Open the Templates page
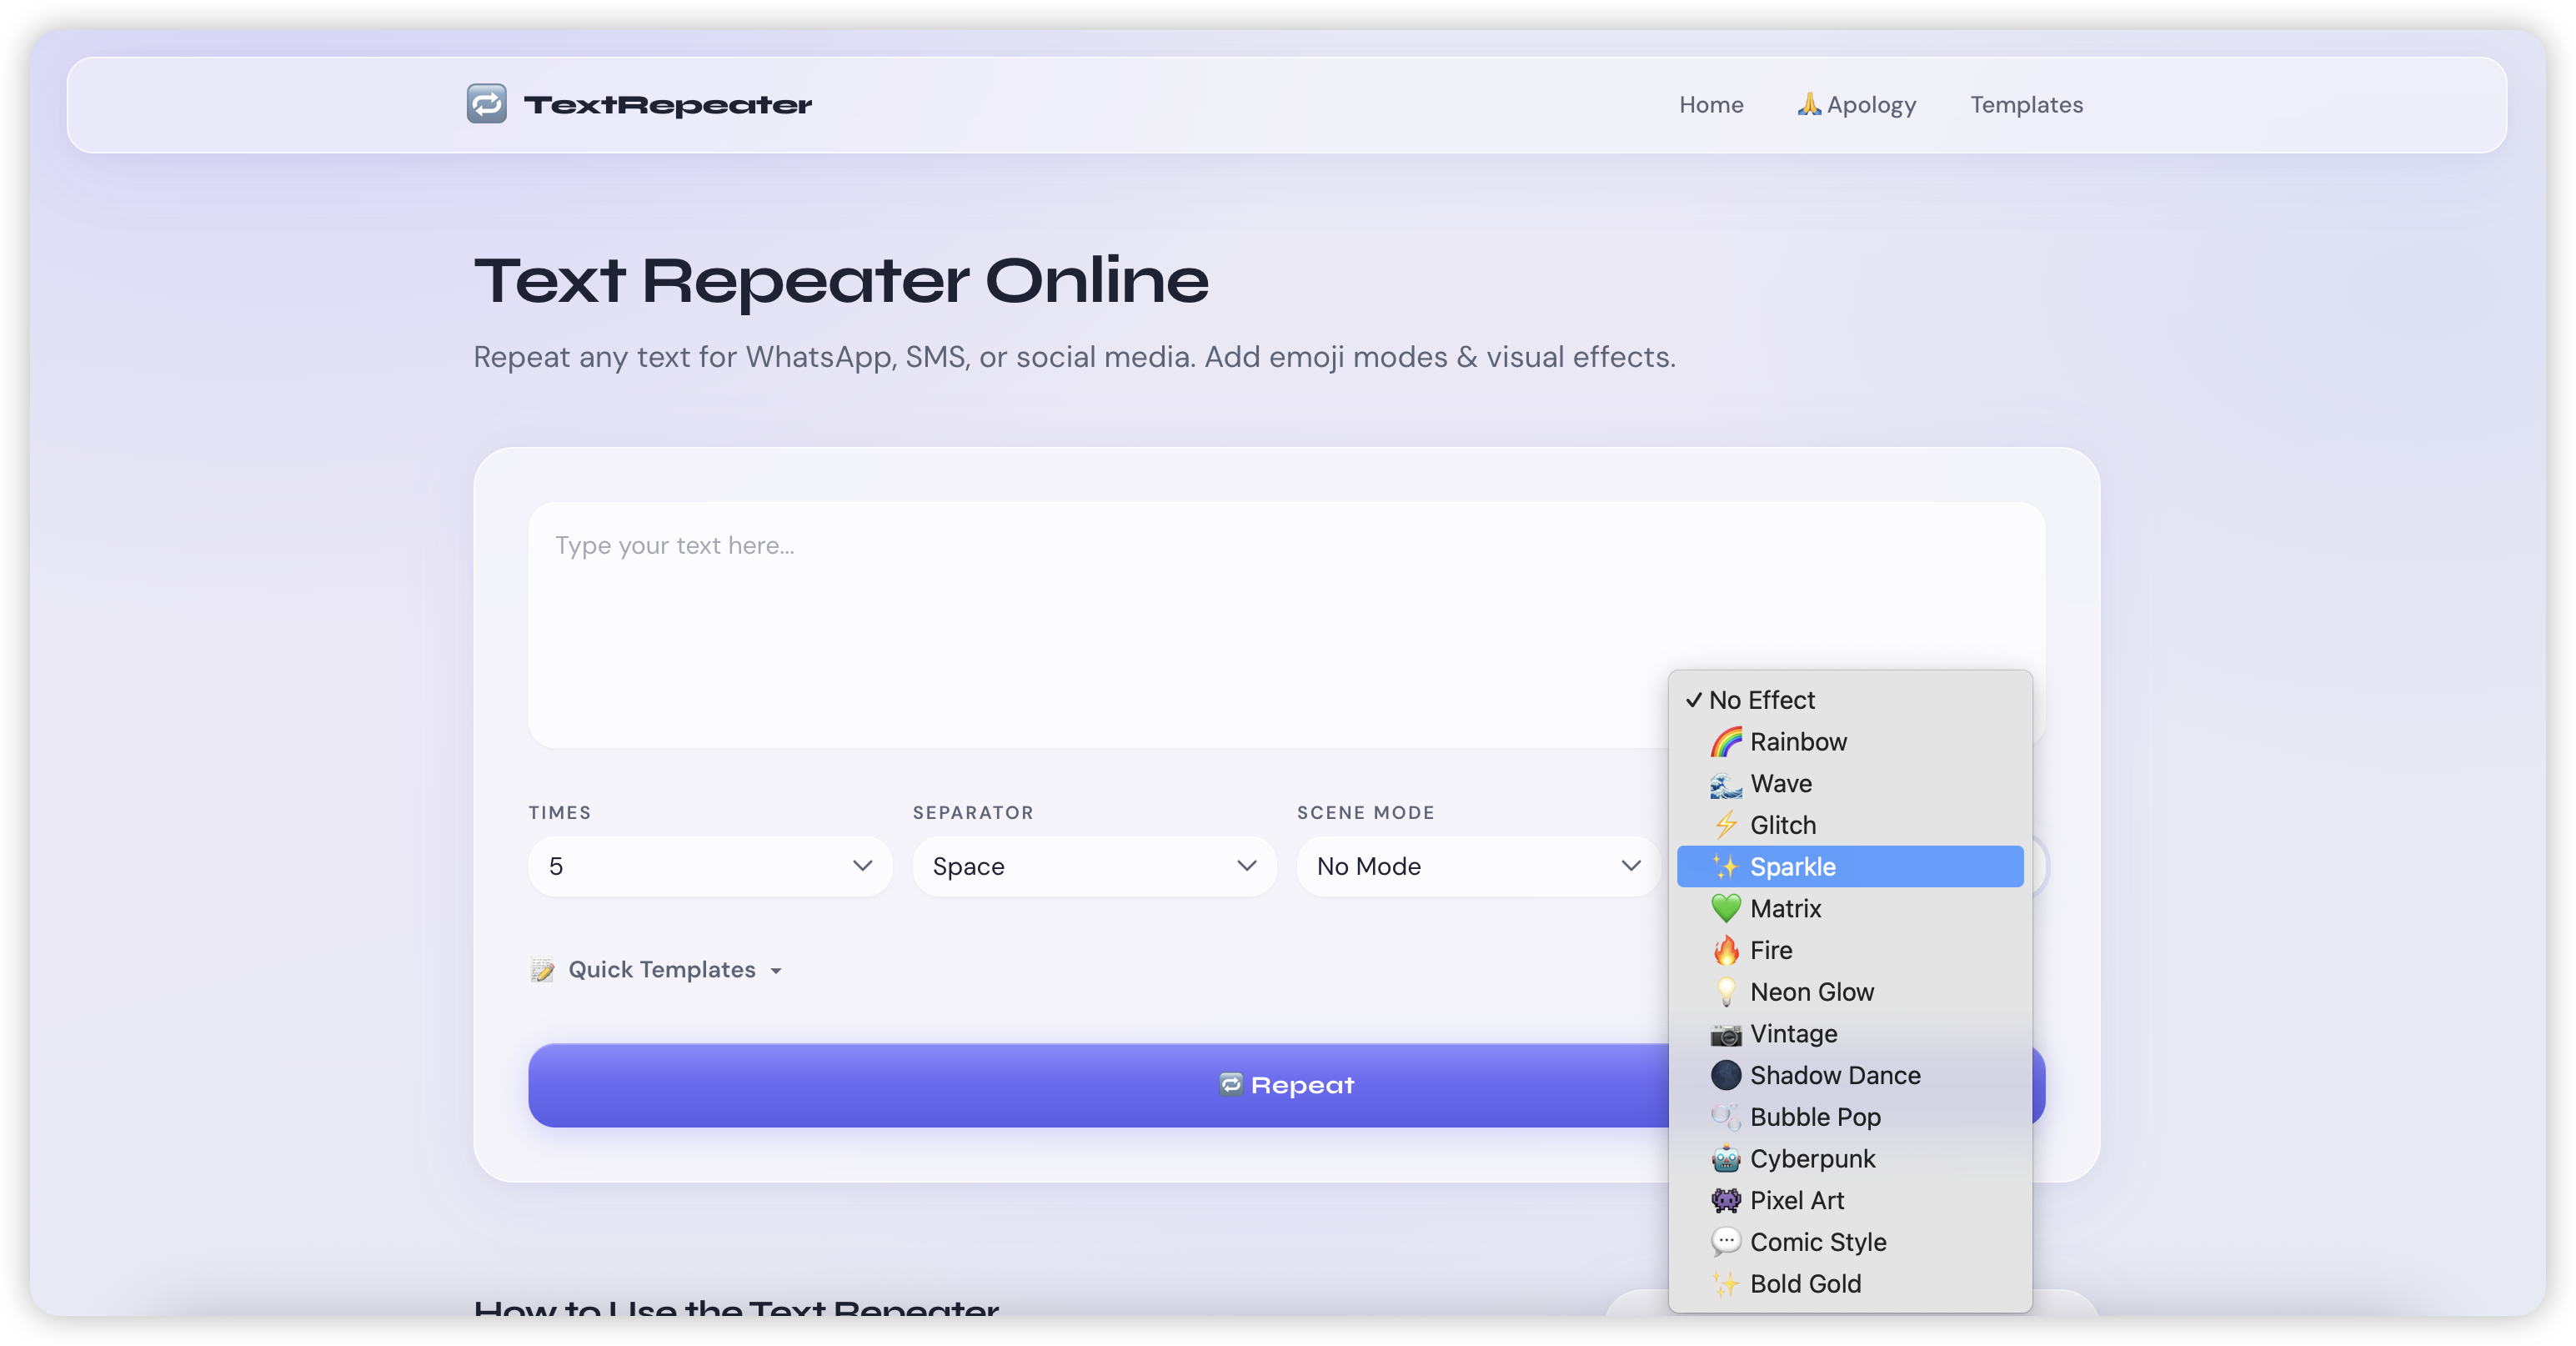Screen dimensions: 2576x1346 pos(2026,104)
